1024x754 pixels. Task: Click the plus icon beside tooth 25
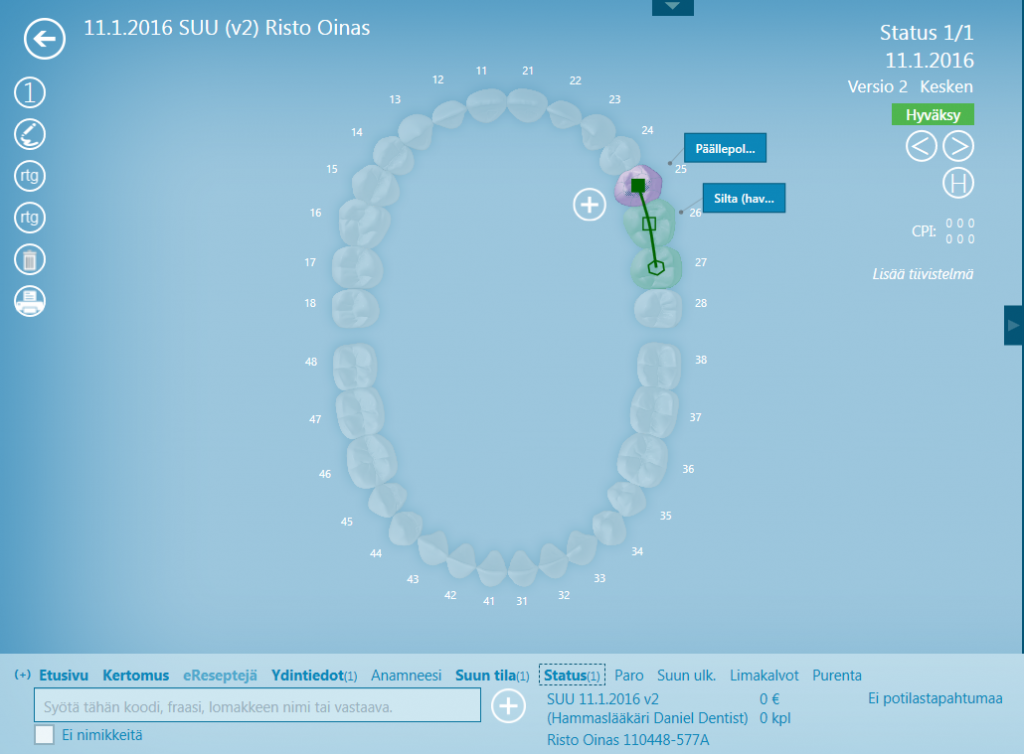tap(589, 204)
